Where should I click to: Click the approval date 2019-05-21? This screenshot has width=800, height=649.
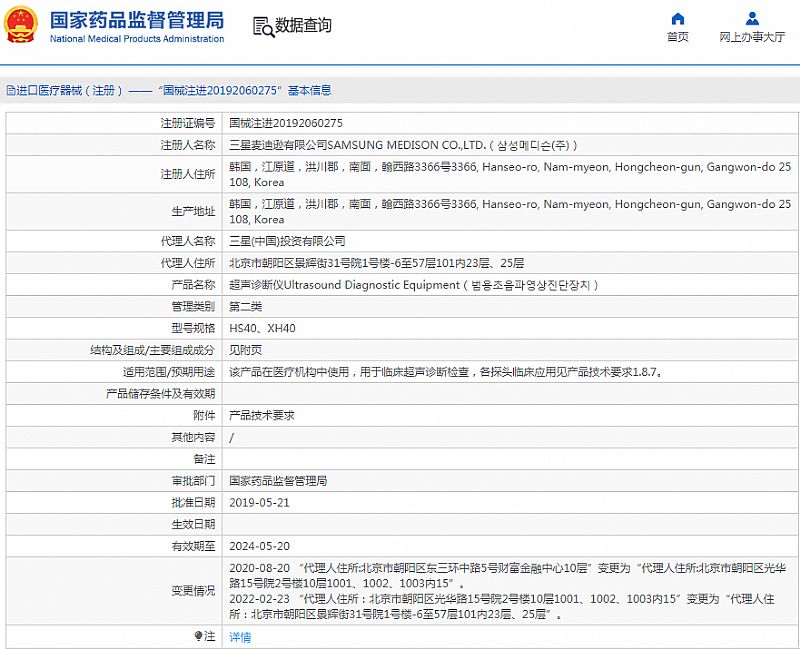(259, 502)
